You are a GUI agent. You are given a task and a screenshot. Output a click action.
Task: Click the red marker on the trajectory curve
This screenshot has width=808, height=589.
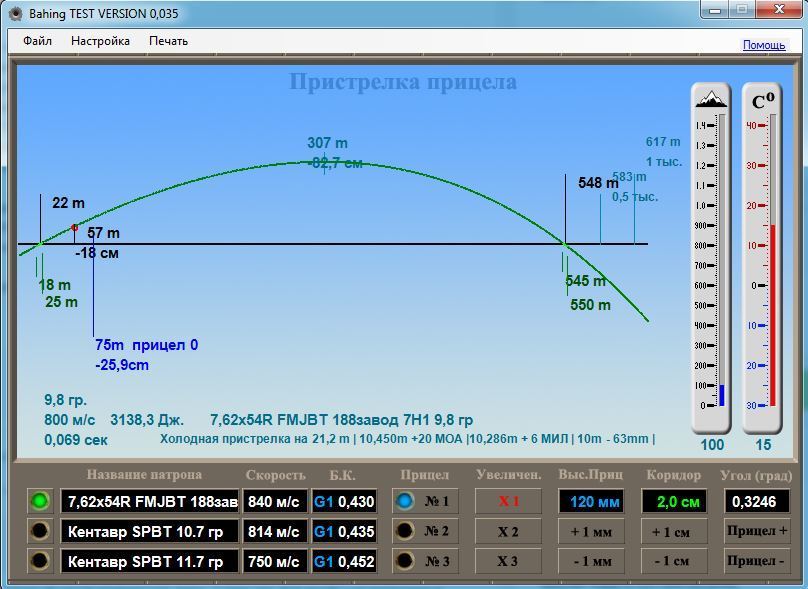(x=74, y=228)
